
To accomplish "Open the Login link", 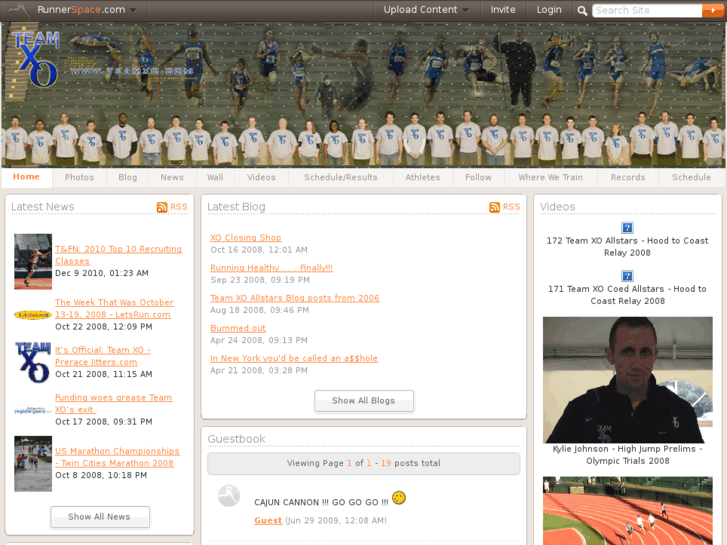I will pyautogui.click(x=548, y=10).
